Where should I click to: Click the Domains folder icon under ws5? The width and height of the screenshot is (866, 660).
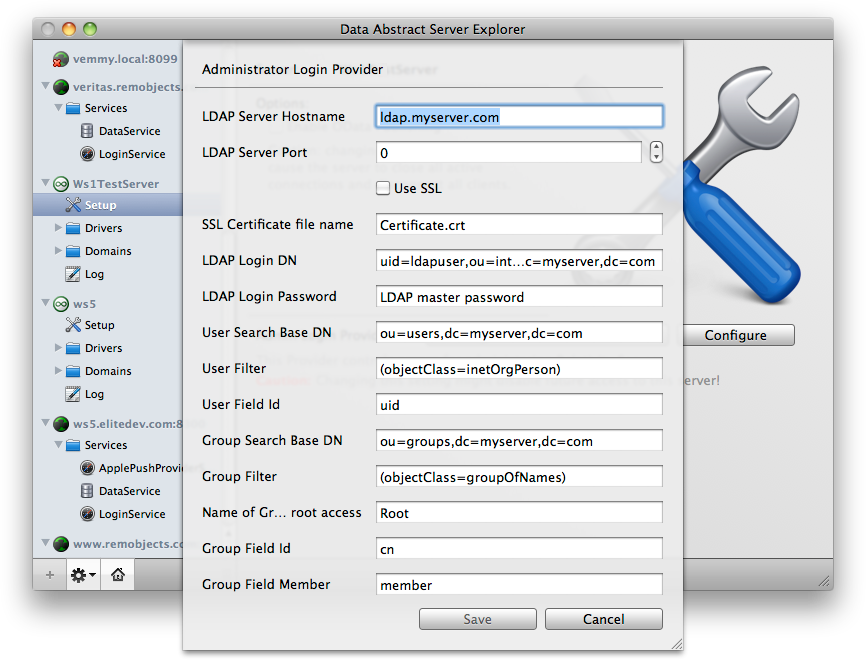pyautogui.click(x=73, y=371)
